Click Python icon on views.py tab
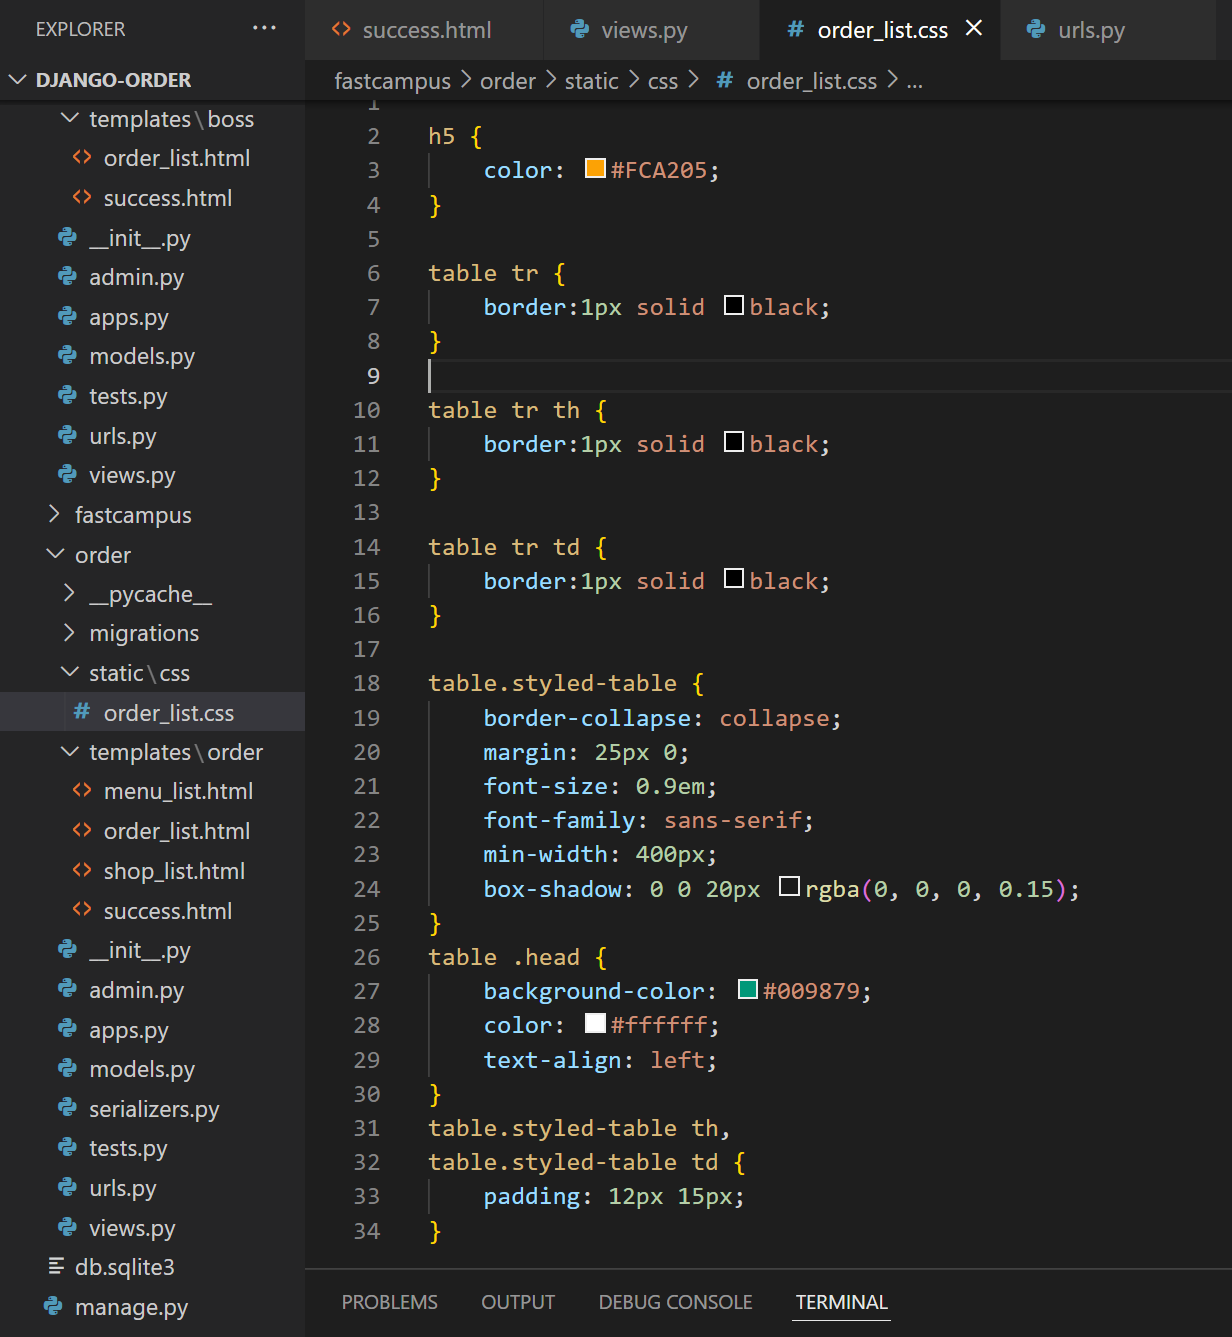Viewport: 1232px width, 1337px height. [580, 29]
